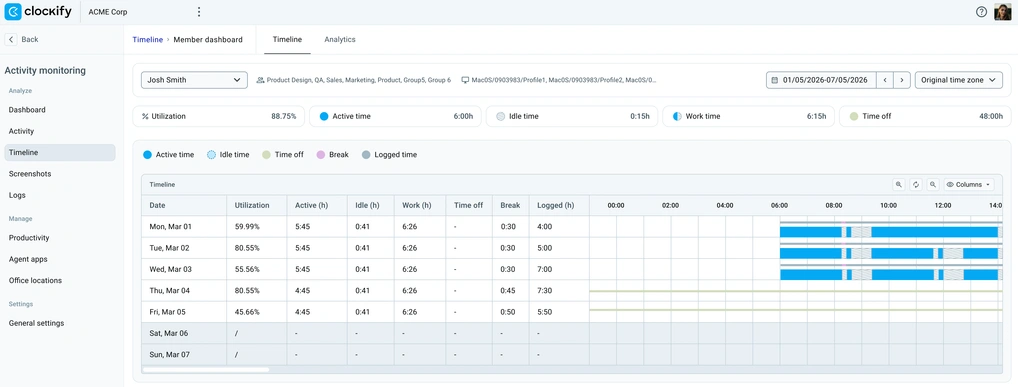Open Activity in the sidebar
Screen dimensions: 1018x387
coord(21,131)
